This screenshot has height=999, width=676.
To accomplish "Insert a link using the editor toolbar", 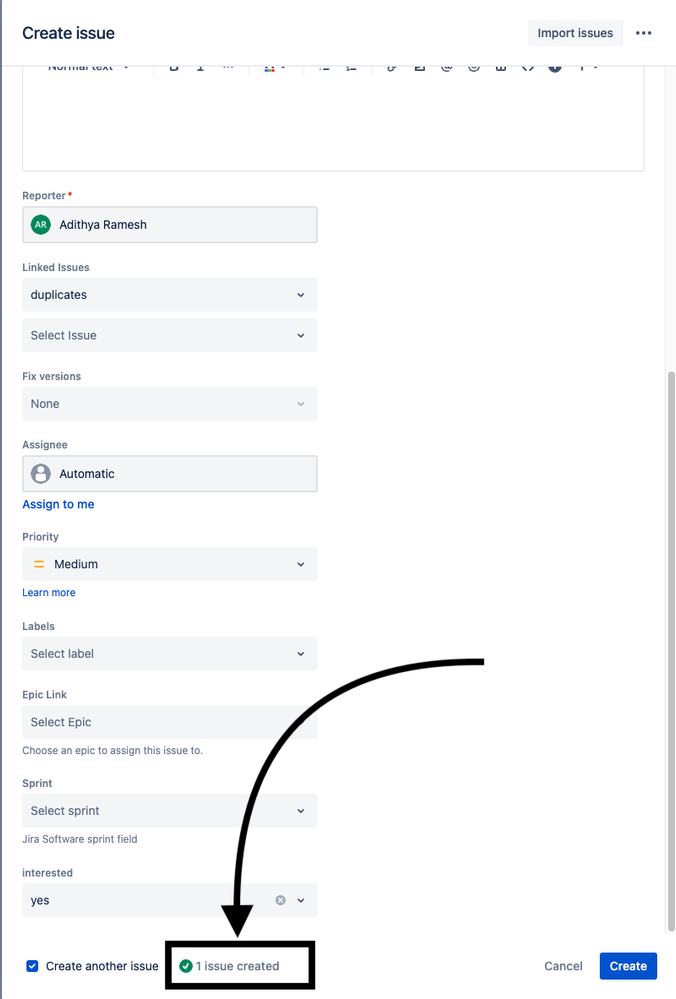I will pyautogui.click(x=391, y=67).
